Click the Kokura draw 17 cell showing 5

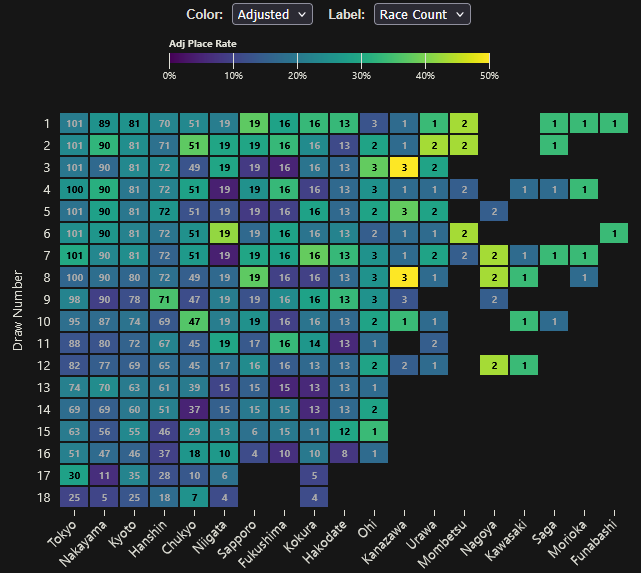coord(314,475)
